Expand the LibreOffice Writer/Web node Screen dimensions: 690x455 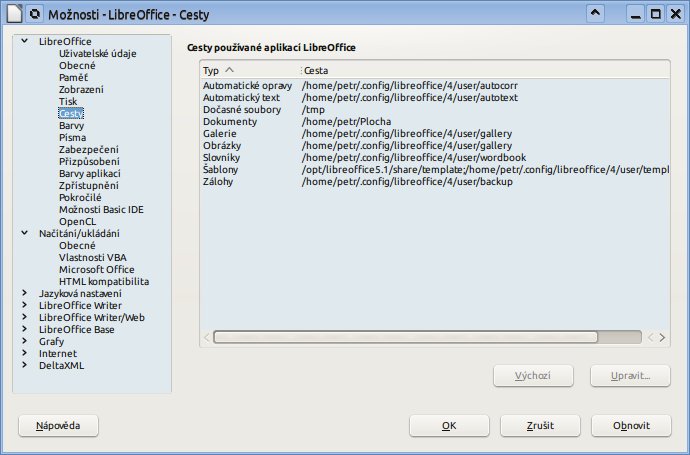pyautogui.click(x=25, y=317)
